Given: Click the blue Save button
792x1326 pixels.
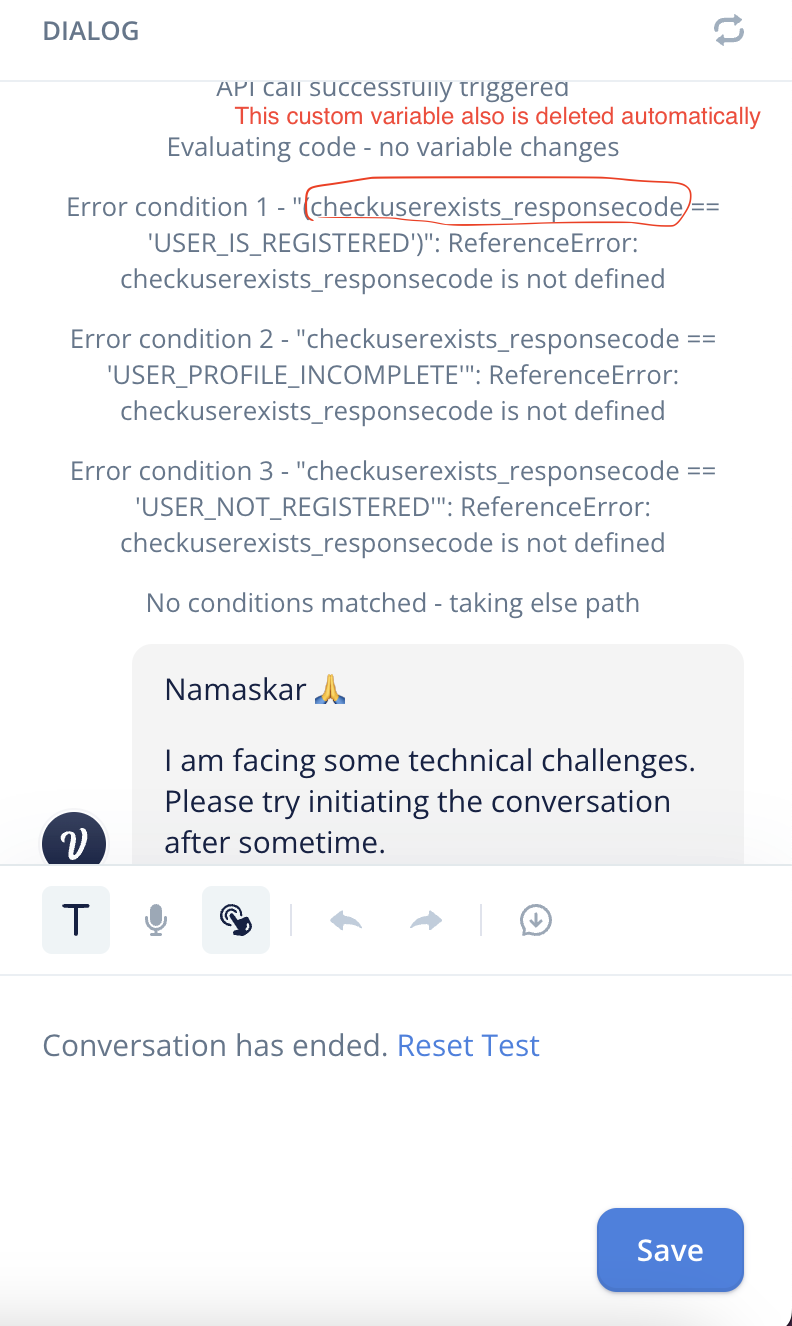Looking at the screenshot, I should 670,1250.
